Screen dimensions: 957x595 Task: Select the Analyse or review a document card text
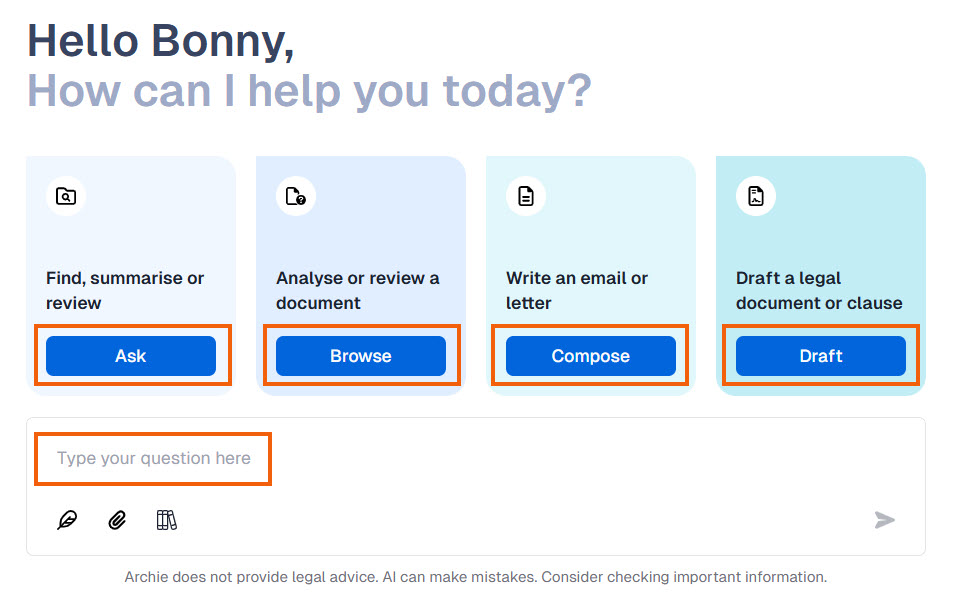click(x=358, y=290)
